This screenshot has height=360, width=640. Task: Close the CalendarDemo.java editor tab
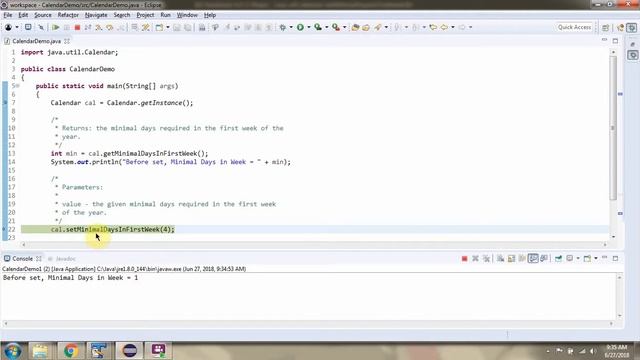coord(67,41)
